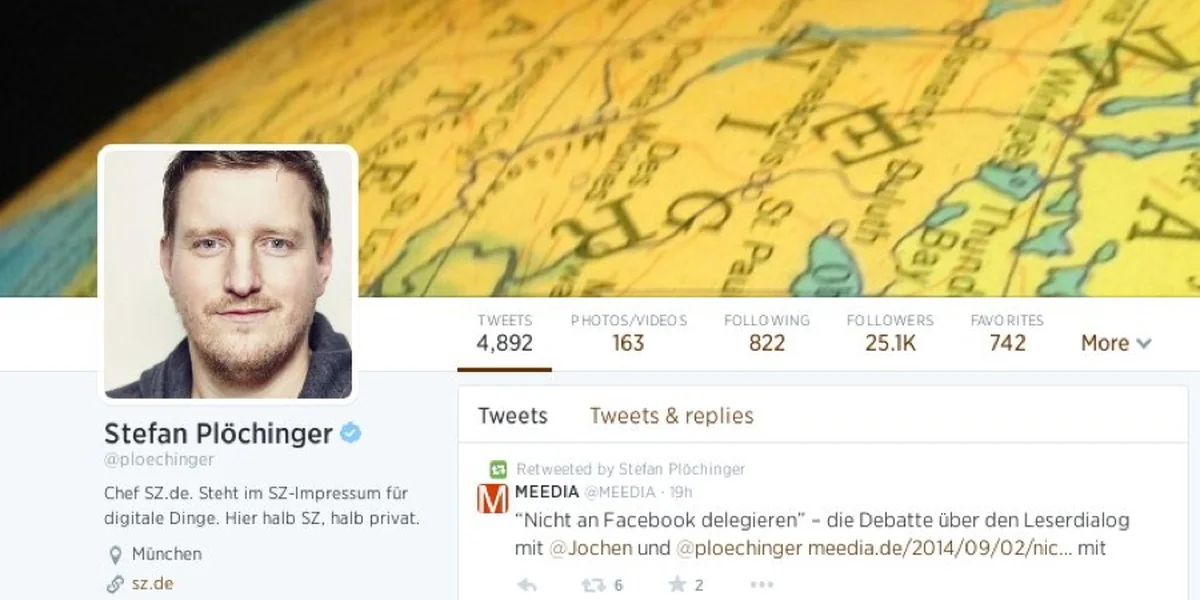The width and height of the screenshot is (1200, 600).
Task: View the 25.1K Followers list
Action: coord(890,333)
